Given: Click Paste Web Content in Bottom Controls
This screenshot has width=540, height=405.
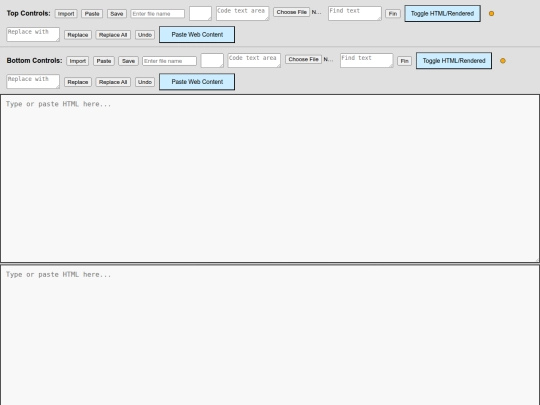Looking at the screenshot, I should click(x=197, y=82).
